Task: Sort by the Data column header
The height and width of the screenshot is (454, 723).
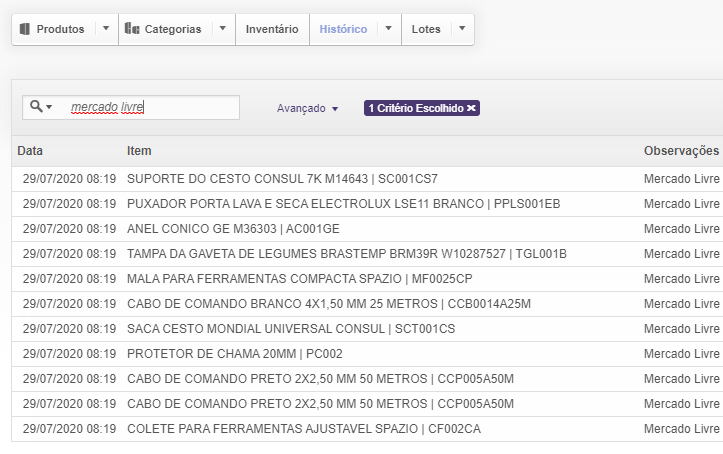Action: (x=30, y=151)
